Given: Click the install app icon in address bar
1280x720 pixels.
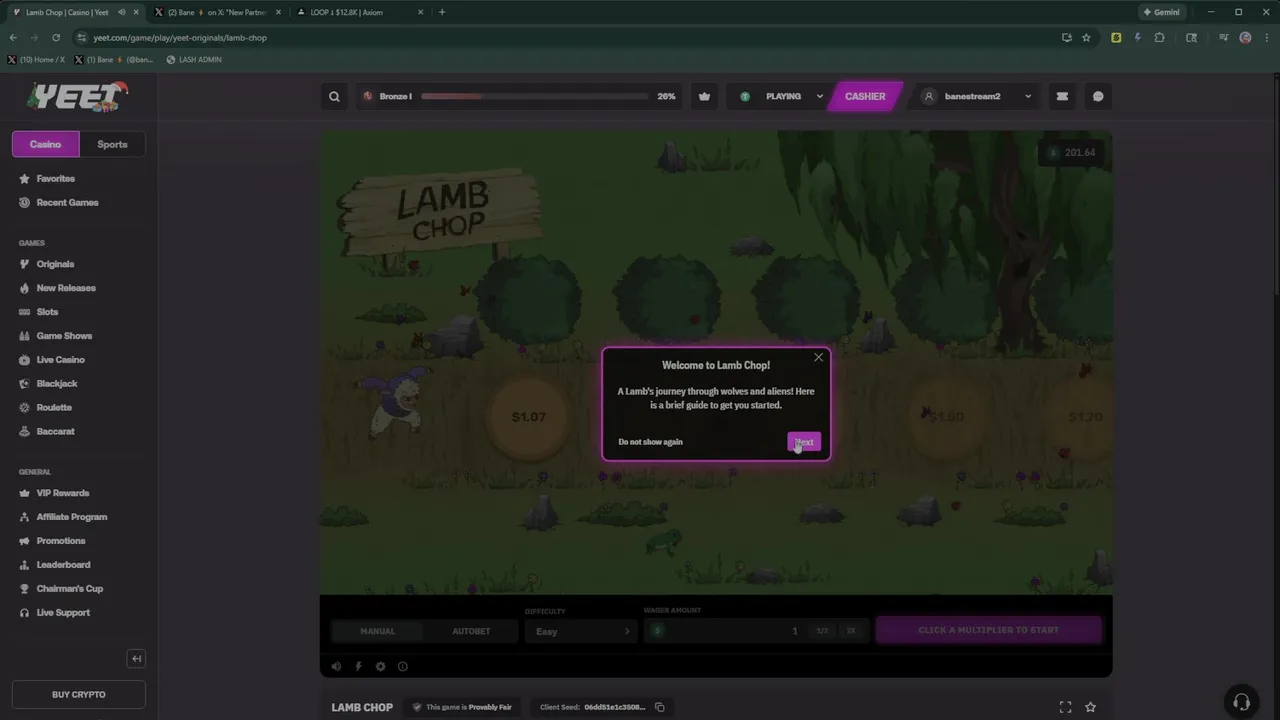Looking at the screenshot, I should (x=1066, y=37).
